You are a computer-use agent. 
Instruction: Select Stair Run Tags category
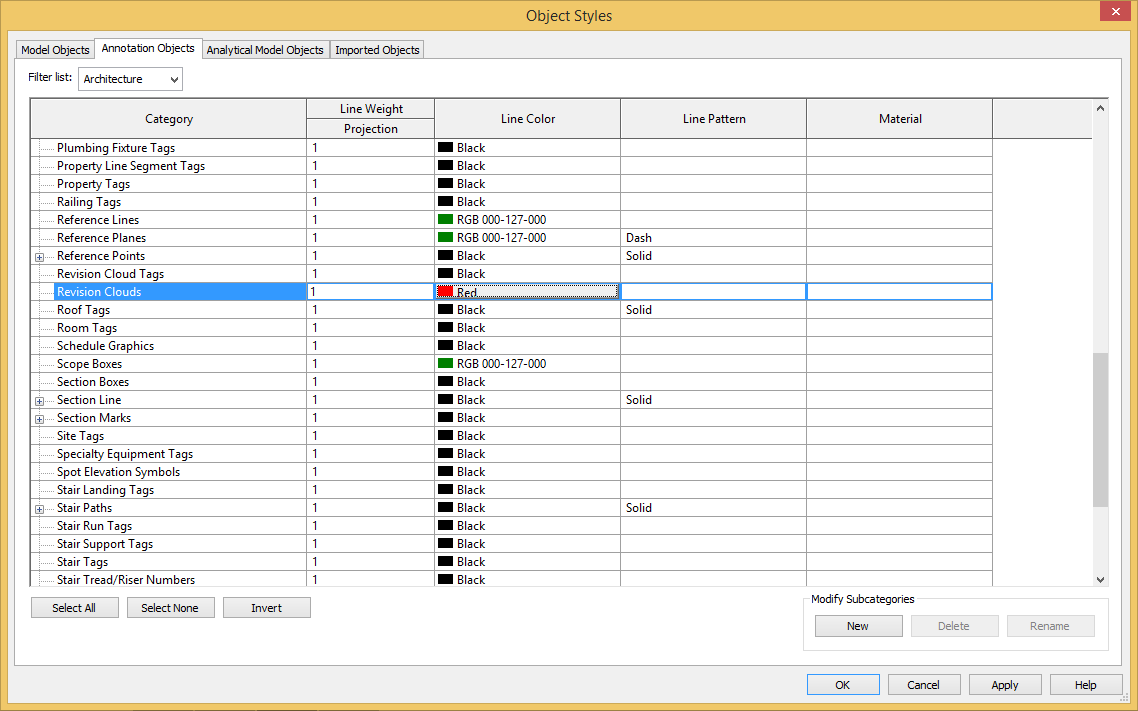pos(94,526)
